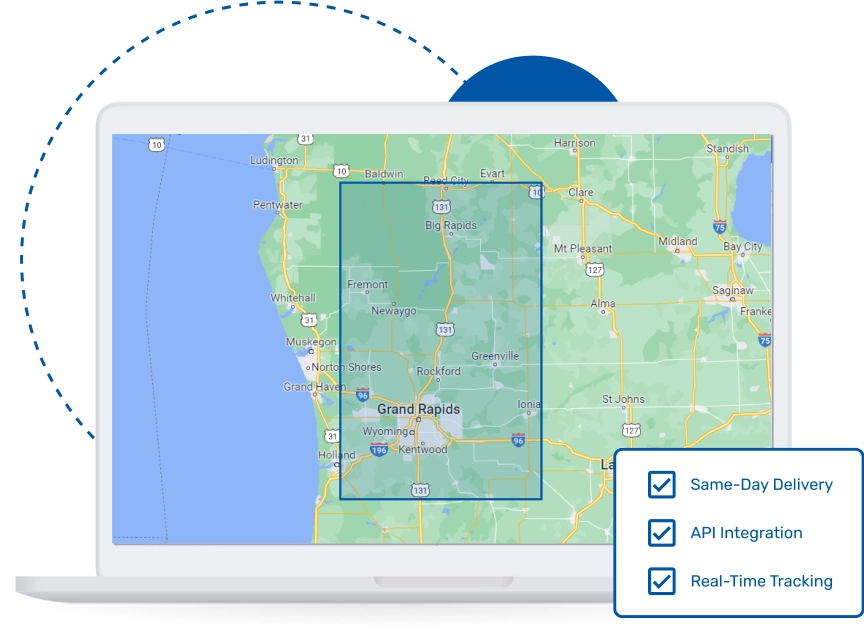Select the Saginaw city label
The image size is (864, 630).
(732, 290)
